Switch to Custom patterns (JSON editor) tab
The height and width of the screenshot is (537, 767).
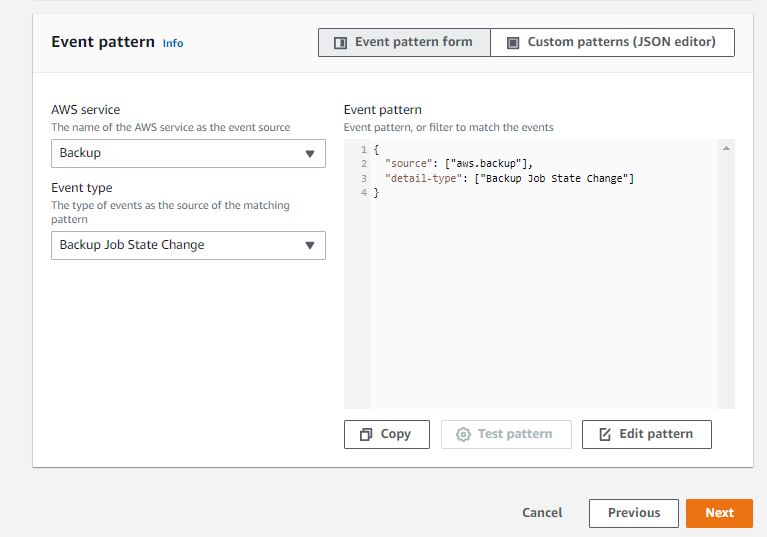612,42
